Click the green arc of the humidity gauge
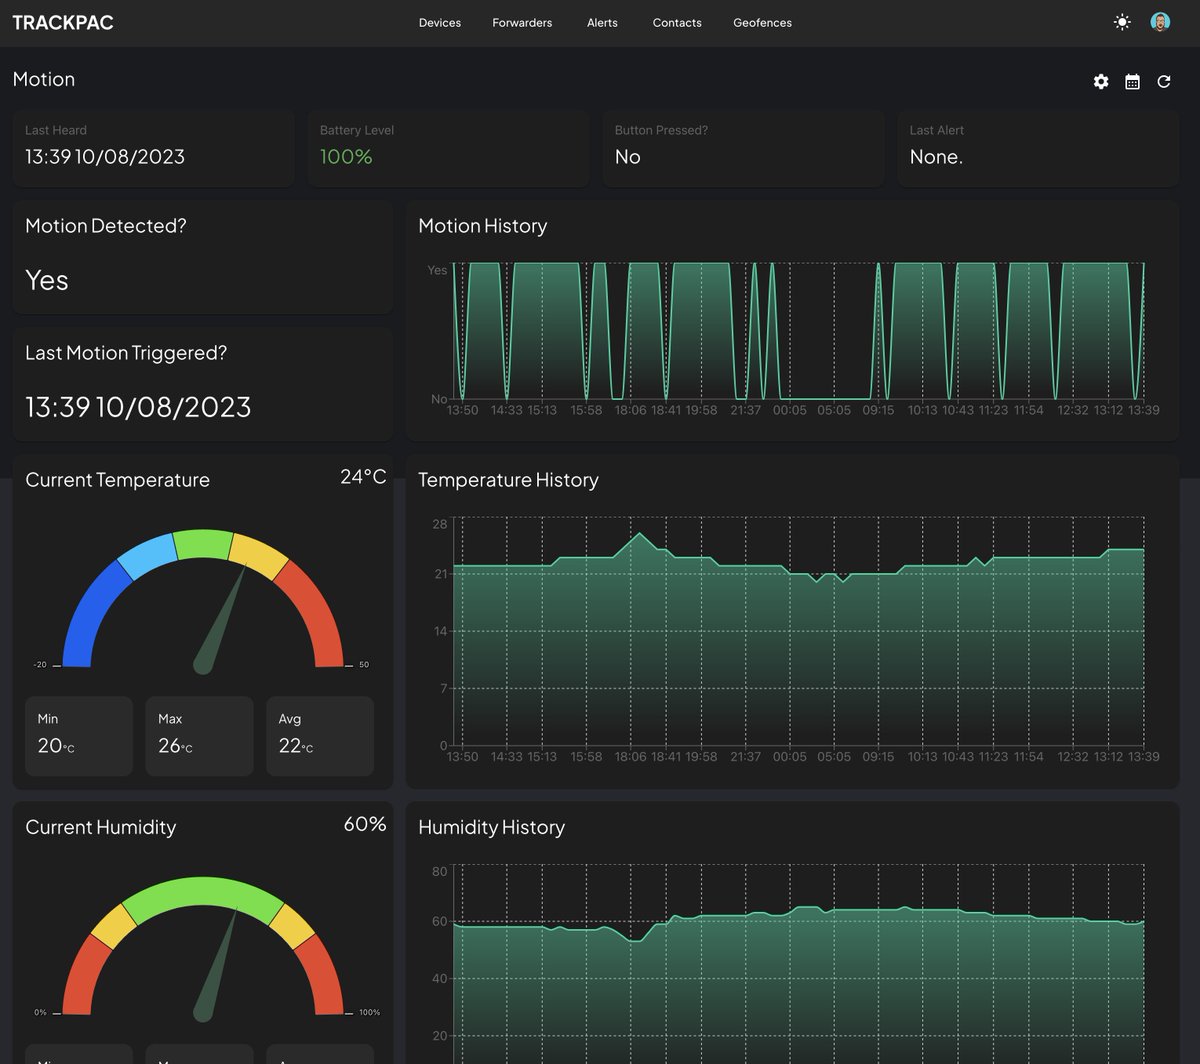1200x1064 pixels. (x=203, y=892)
